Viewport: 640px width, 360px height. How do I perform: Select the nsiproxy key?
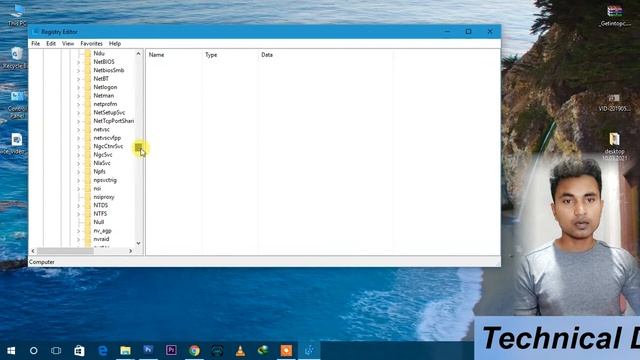(104, 197)
